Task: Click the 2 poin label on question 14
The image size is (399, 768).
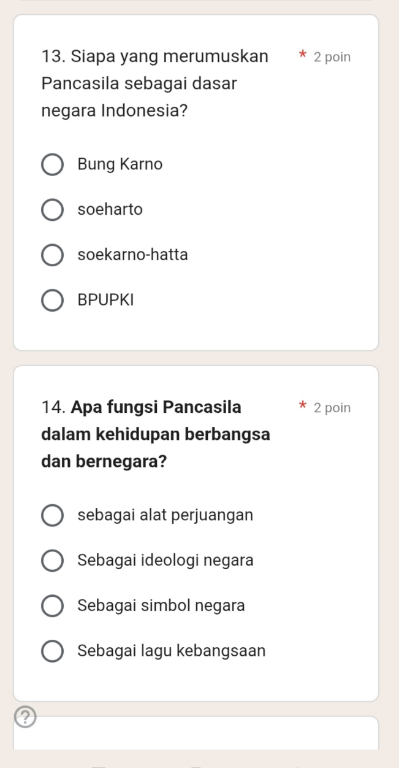Action: click(332, 408)
